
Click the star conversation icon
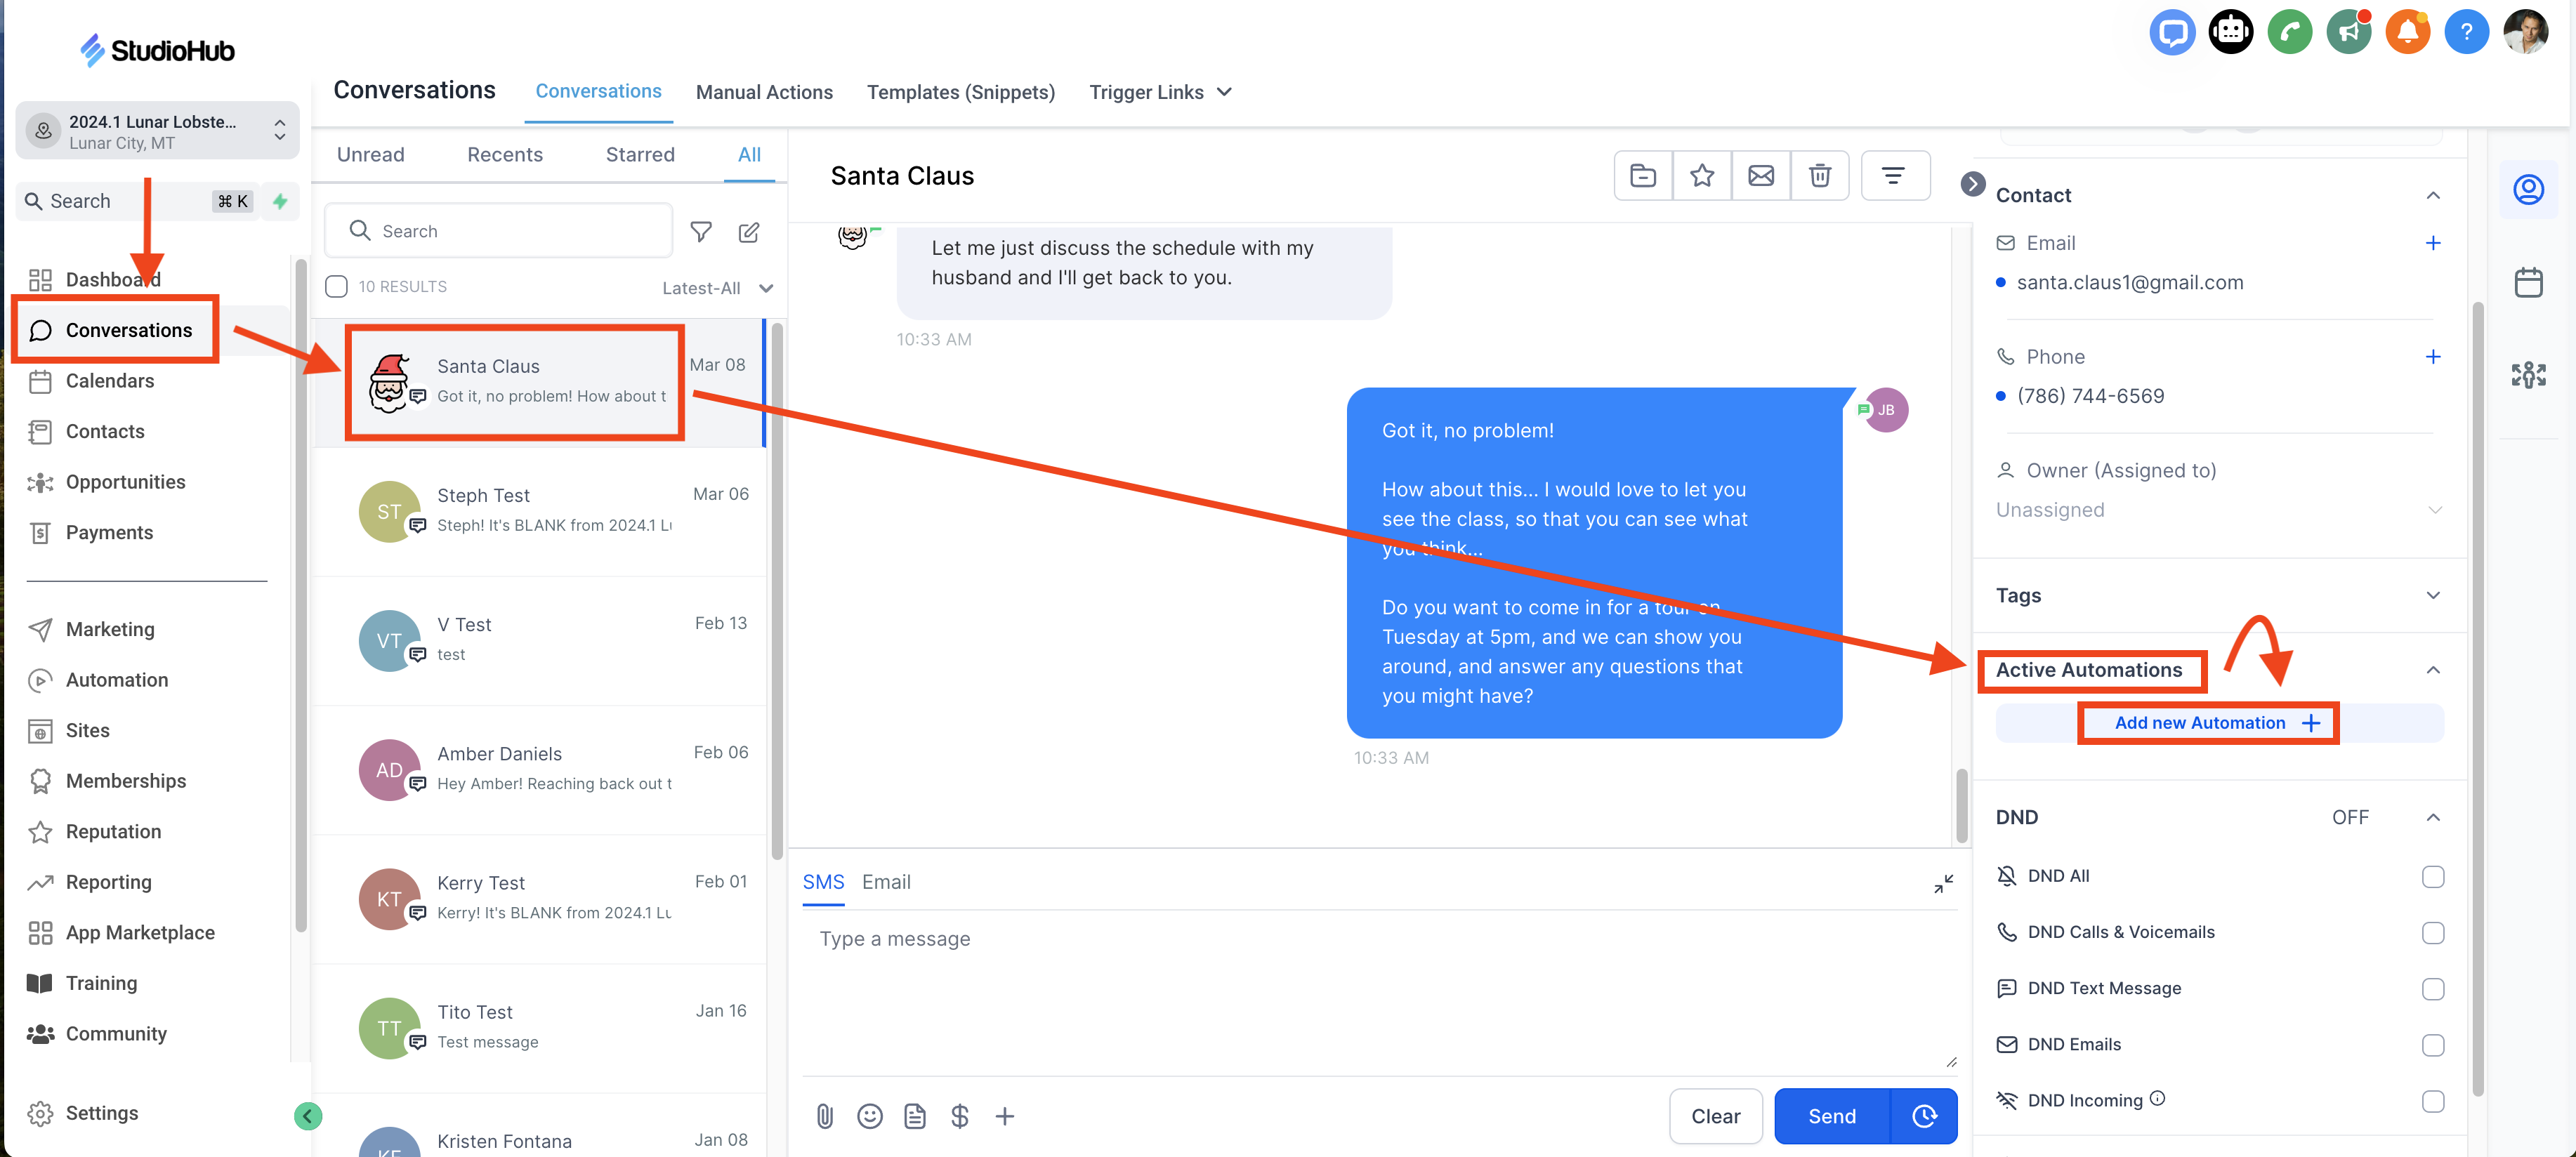point(1701,176)
